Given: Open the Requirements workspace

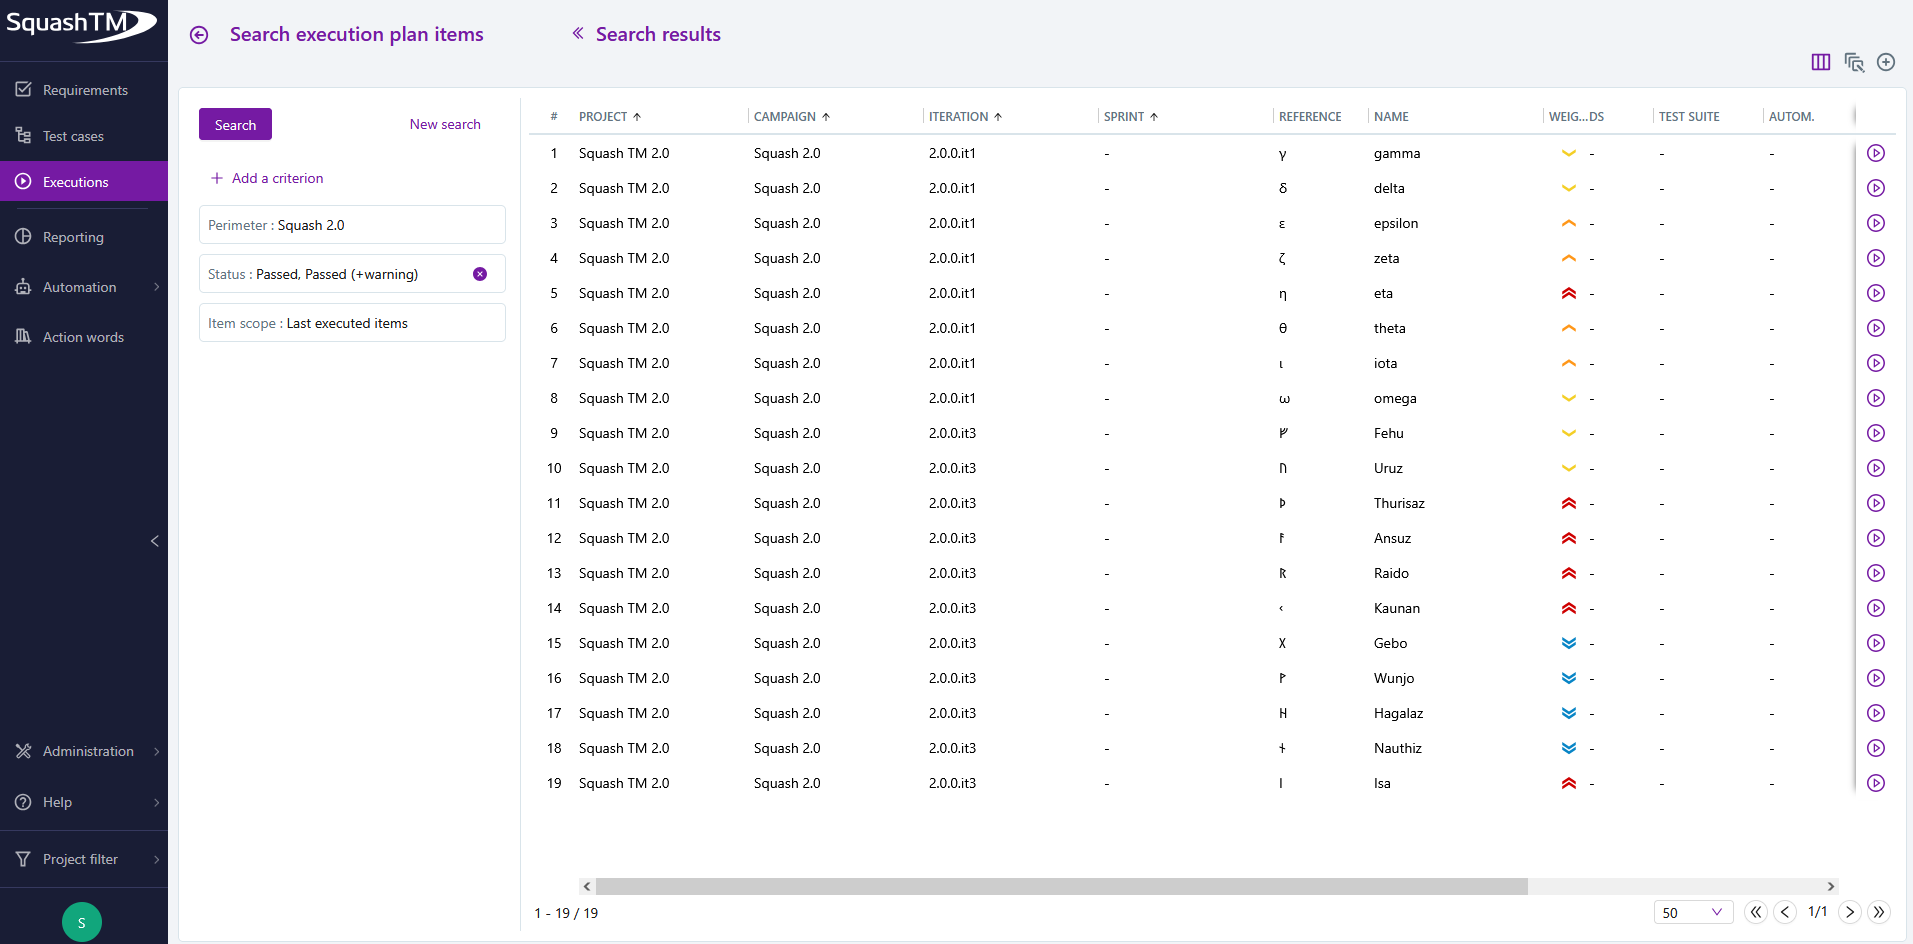Looking at the screenshot, I should point(84,89).
